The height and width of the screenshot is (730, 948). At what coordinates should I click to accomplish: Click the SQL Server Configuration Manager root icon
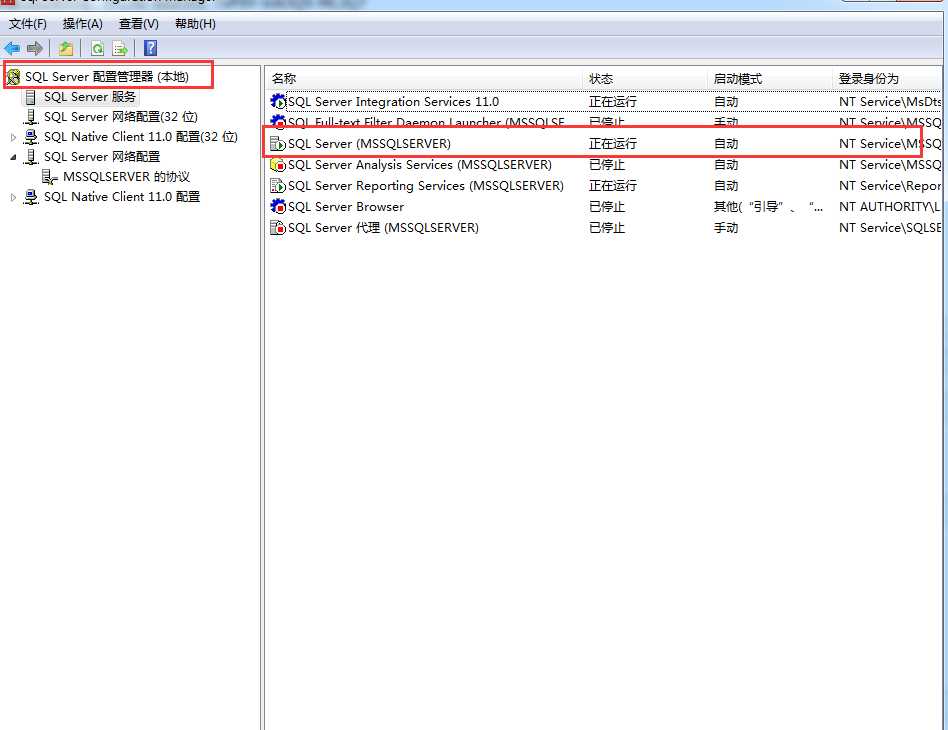tap(13, 77)
